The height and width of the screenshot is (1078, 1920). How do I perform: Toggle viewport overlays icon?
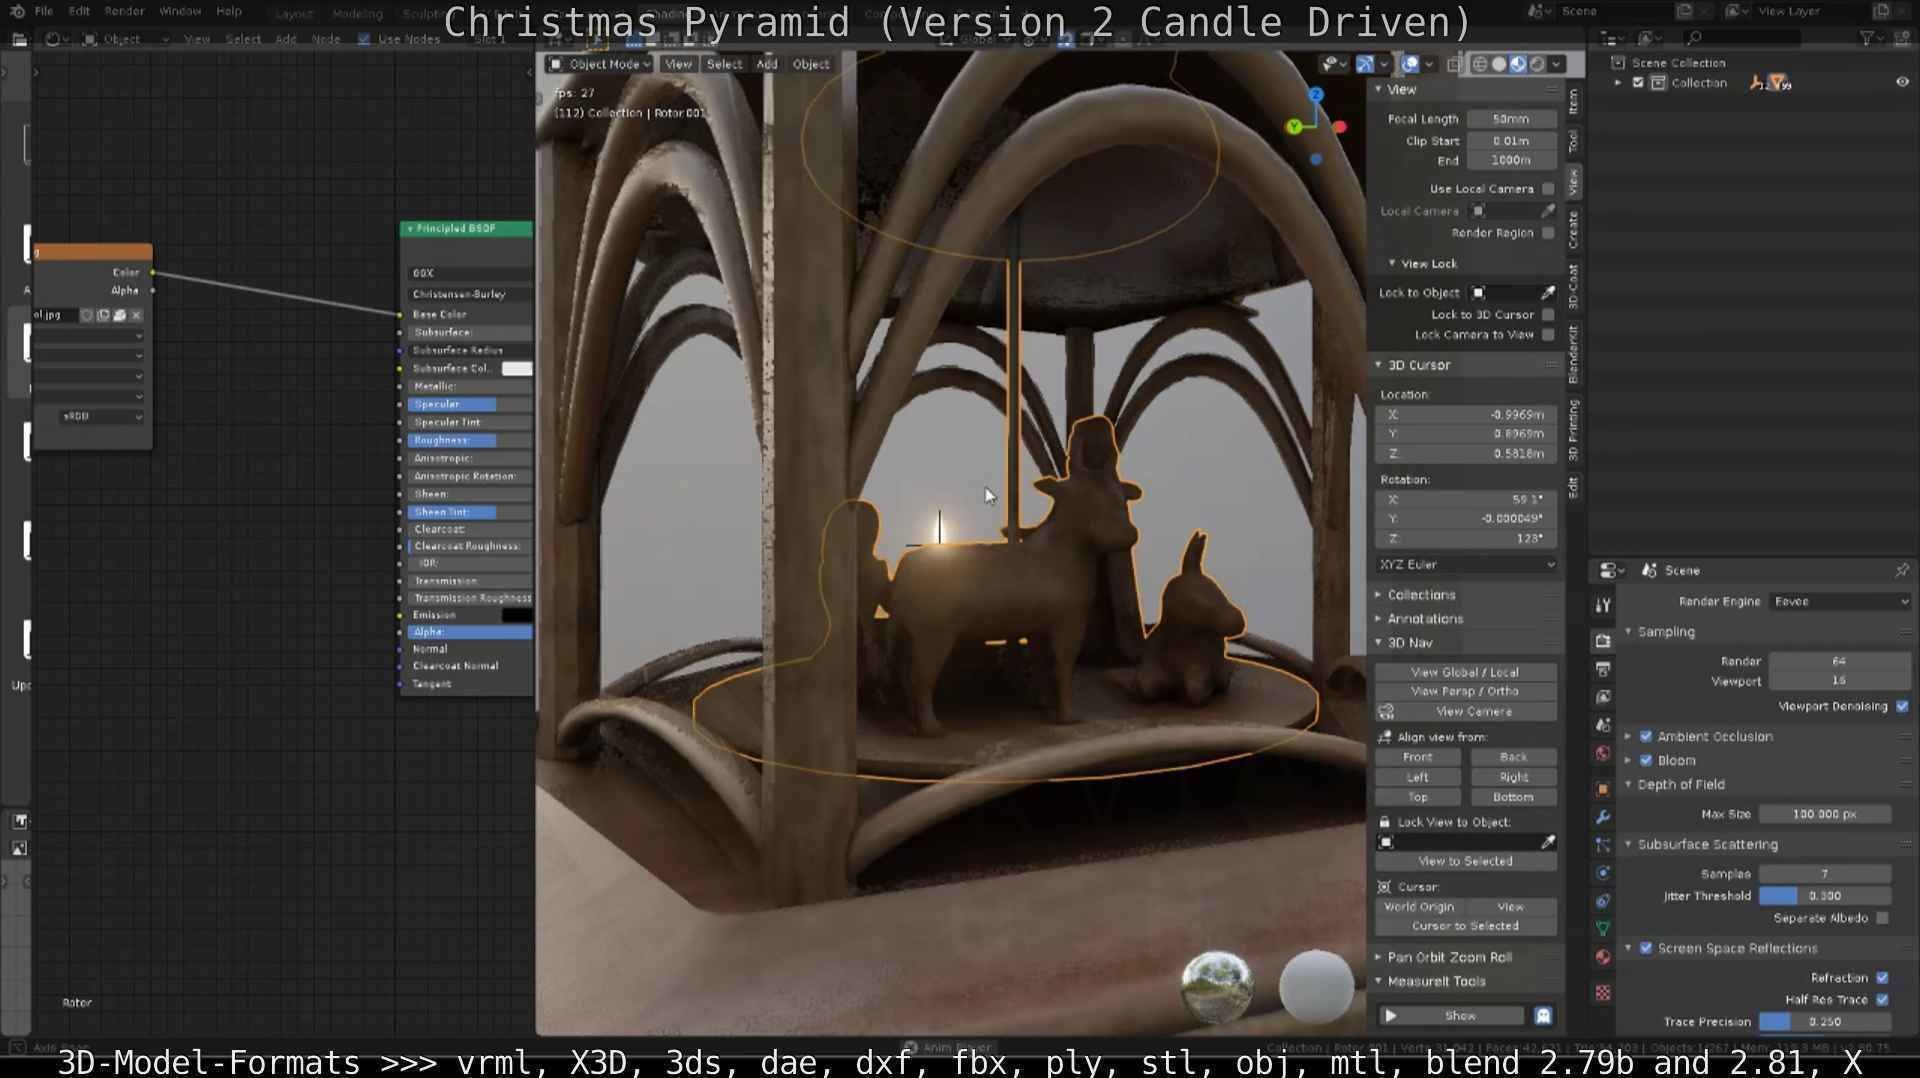click(x=1410, y=64)
